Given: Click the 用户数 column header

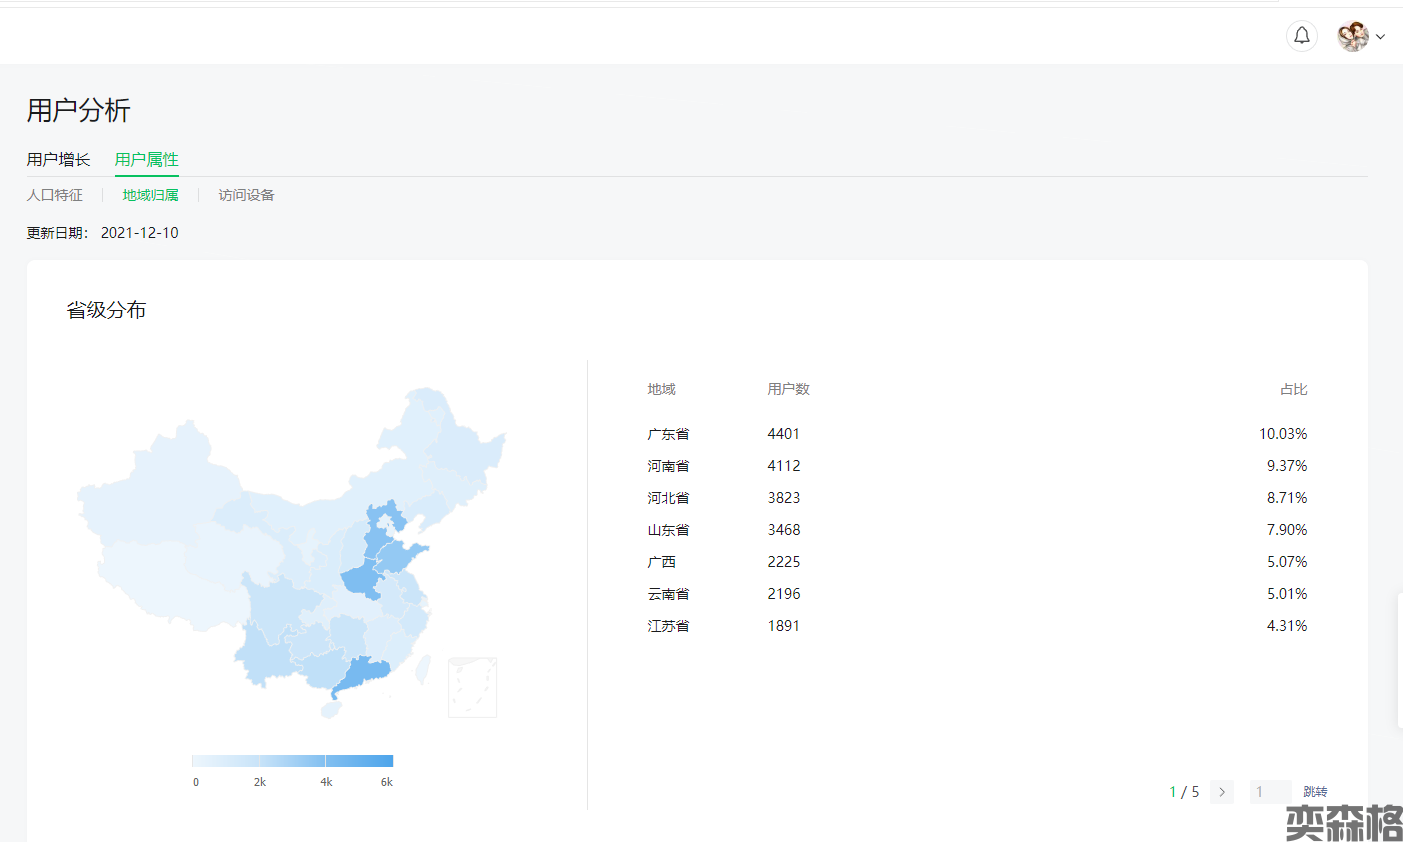Looking at the screenshot, I should click(x=788, y=389).
